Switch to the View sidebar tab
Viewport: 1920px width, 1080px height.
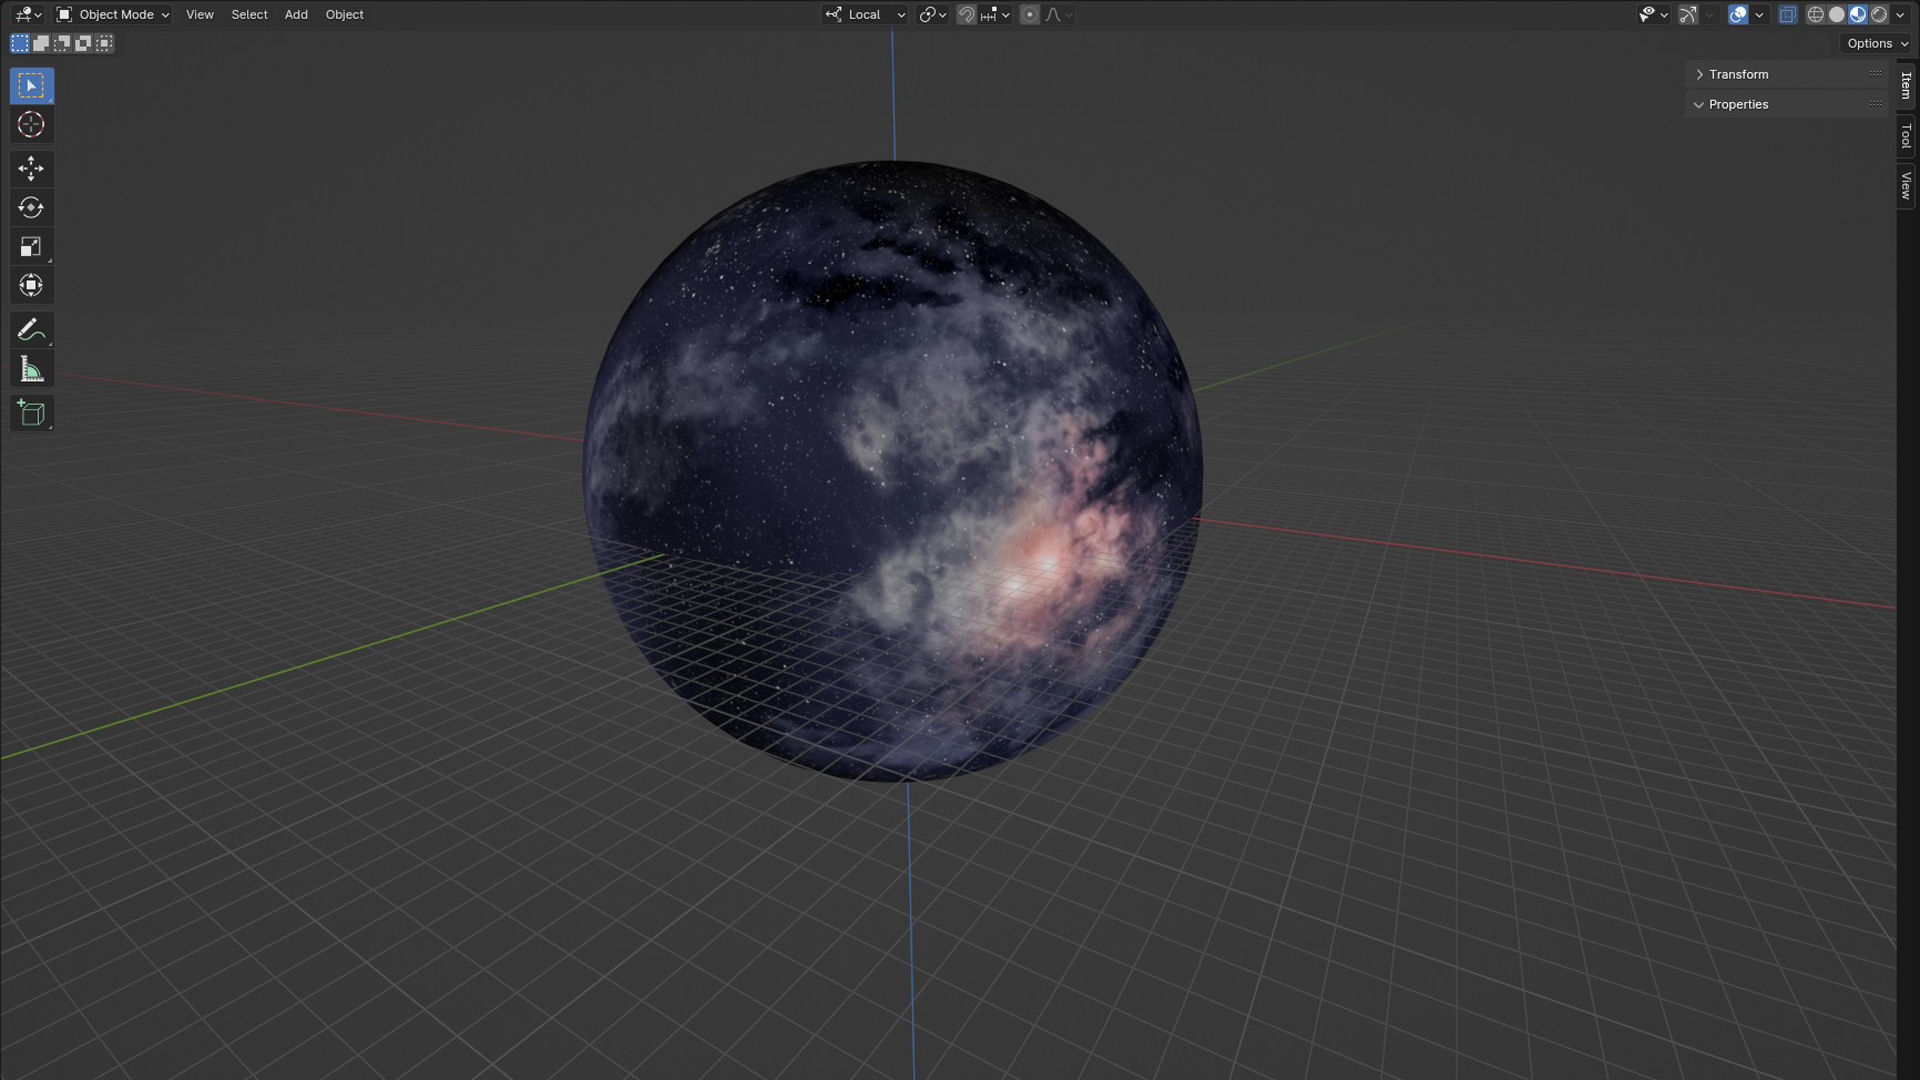click(x=1906, y=185)
